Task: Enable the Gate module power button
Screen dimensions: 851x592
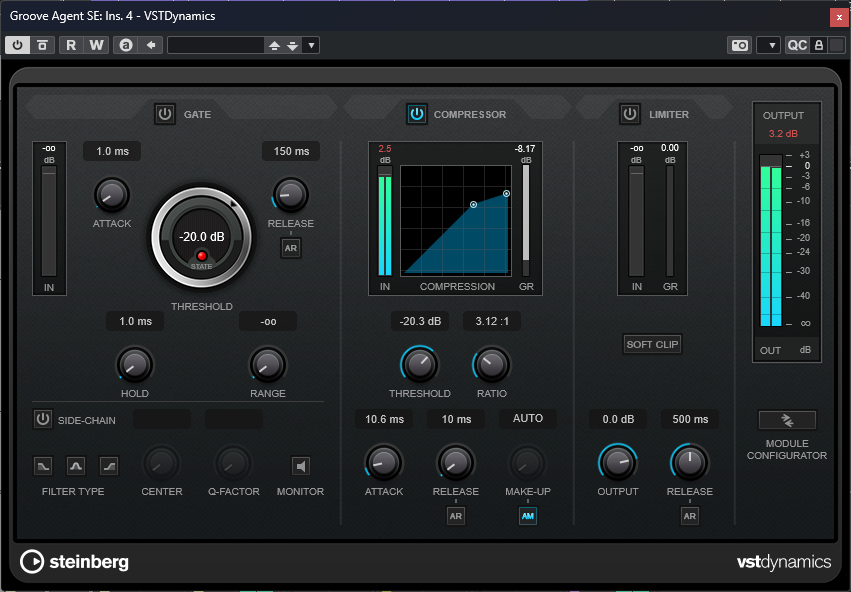Action: (x=165, y=114)
